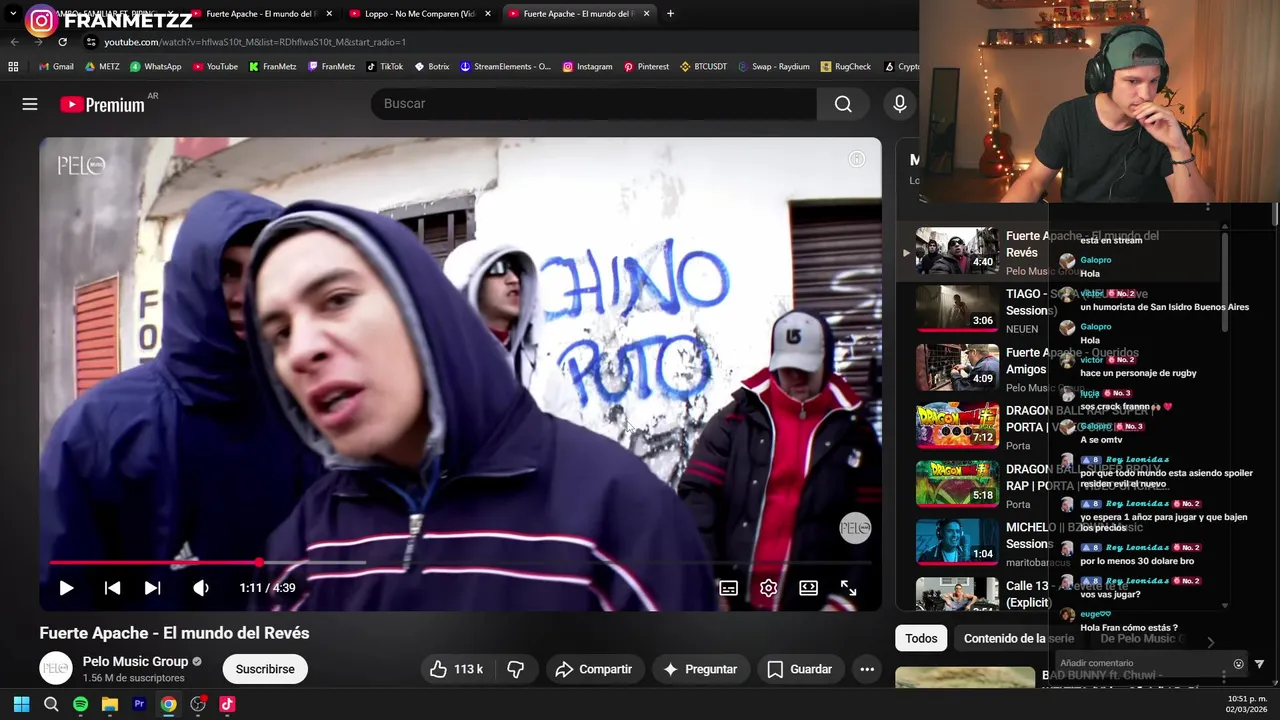Open Windows taskbar search

51,704
